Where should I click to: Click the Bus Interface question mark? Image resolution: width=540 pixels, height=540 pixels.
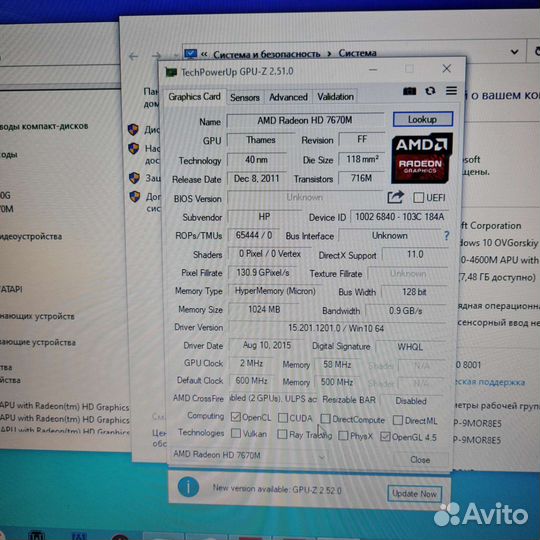(446, 236)
